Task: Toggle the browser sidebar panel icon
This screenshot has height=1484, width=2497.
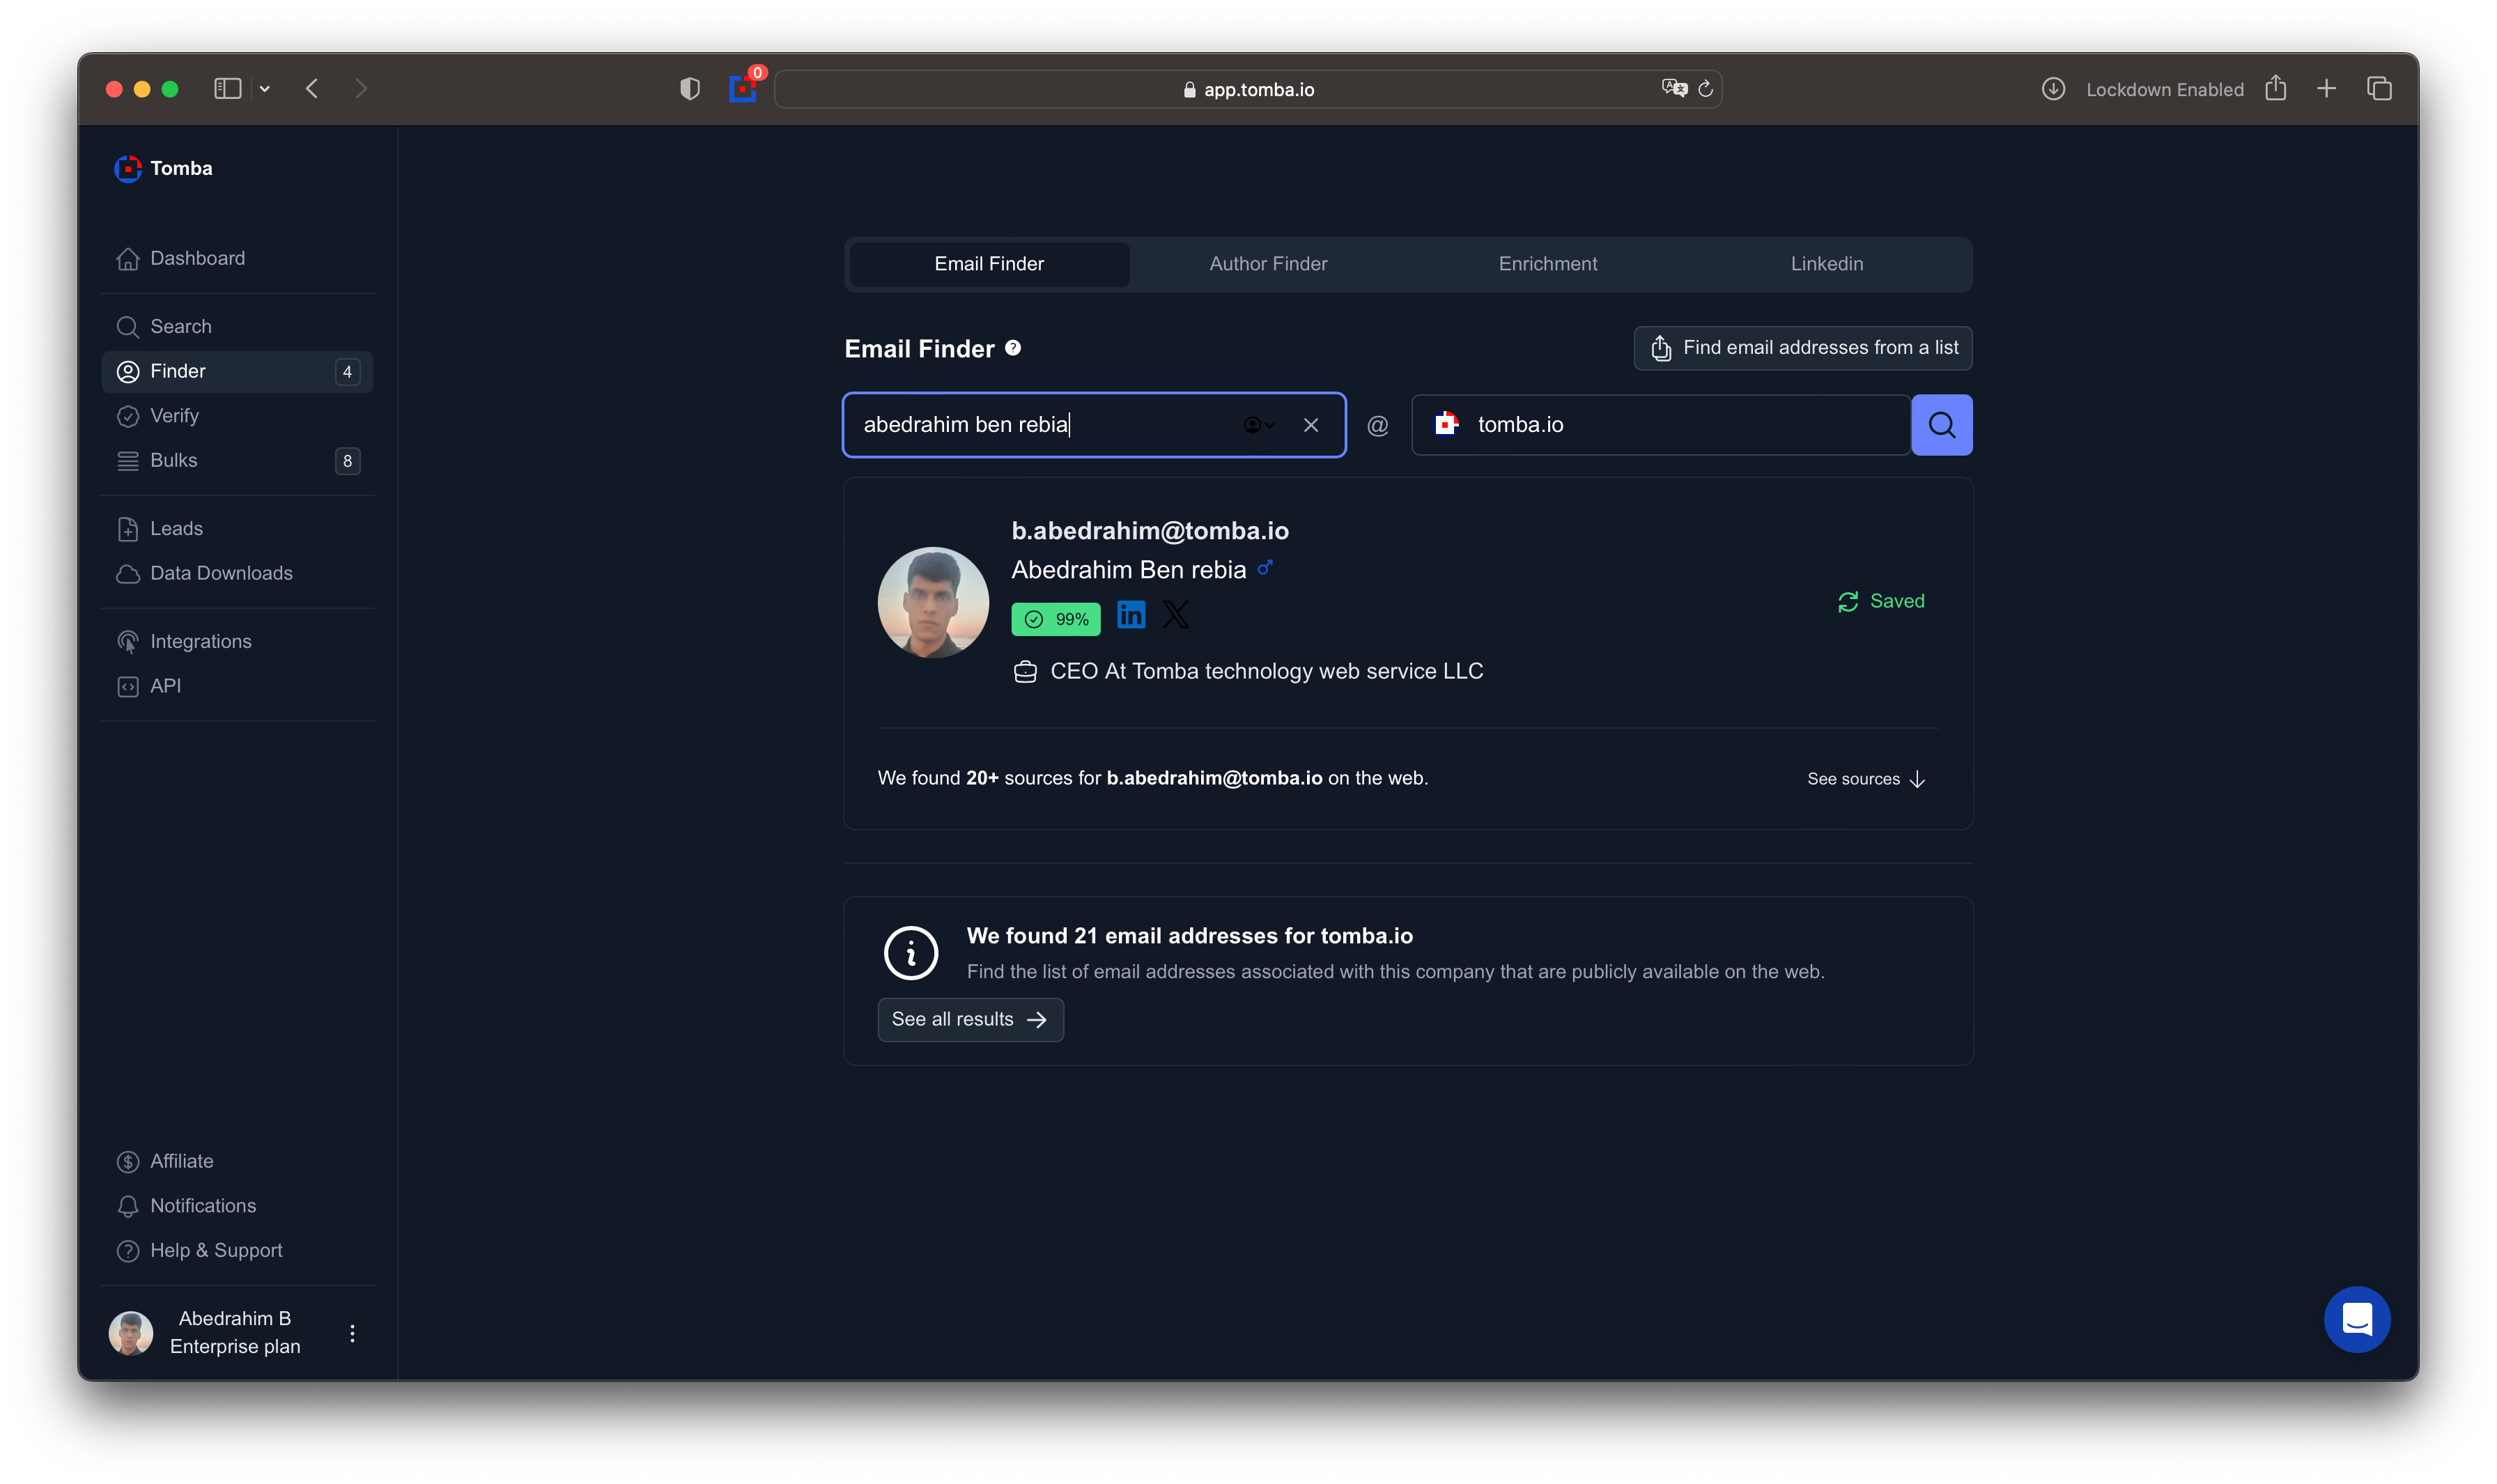Action: (227, 89)
